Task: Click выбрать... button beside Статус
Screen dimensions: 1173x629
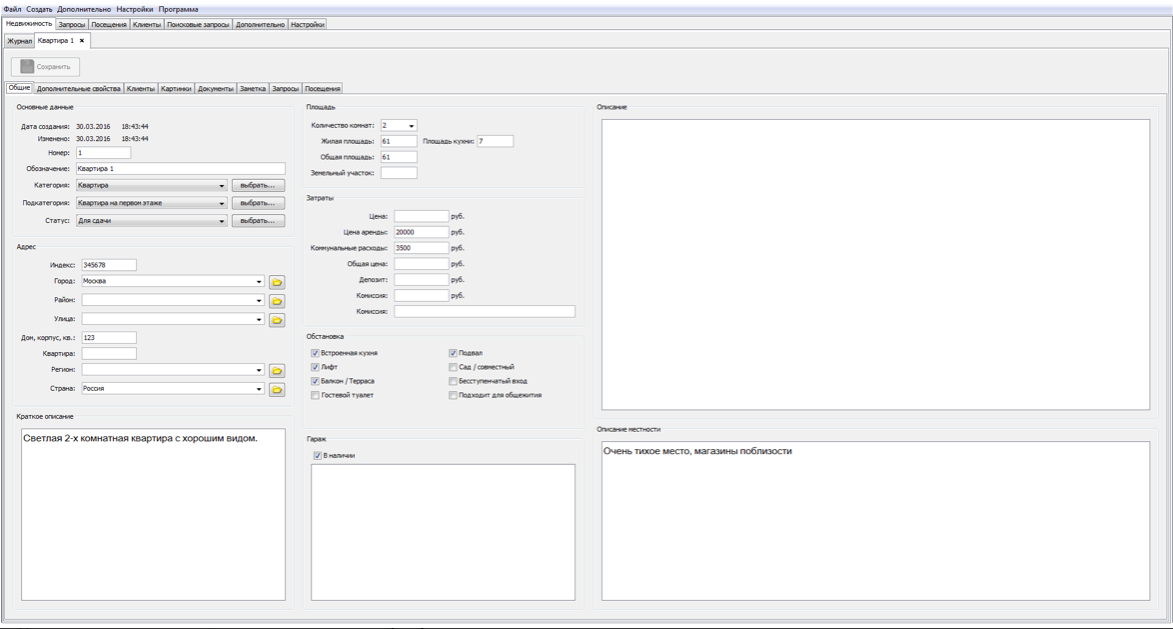Action: click(x=258, y=221)
